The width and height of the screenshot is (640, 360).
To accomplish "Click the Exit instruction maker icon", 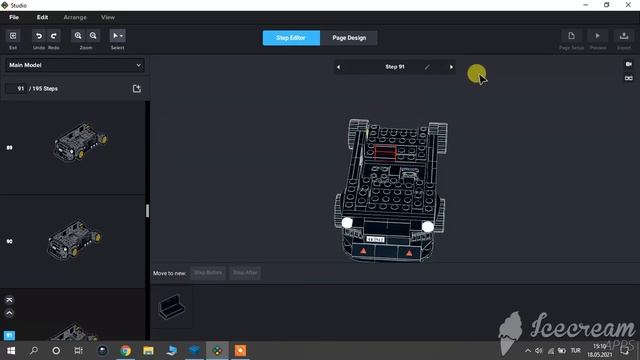I will 13,36.
